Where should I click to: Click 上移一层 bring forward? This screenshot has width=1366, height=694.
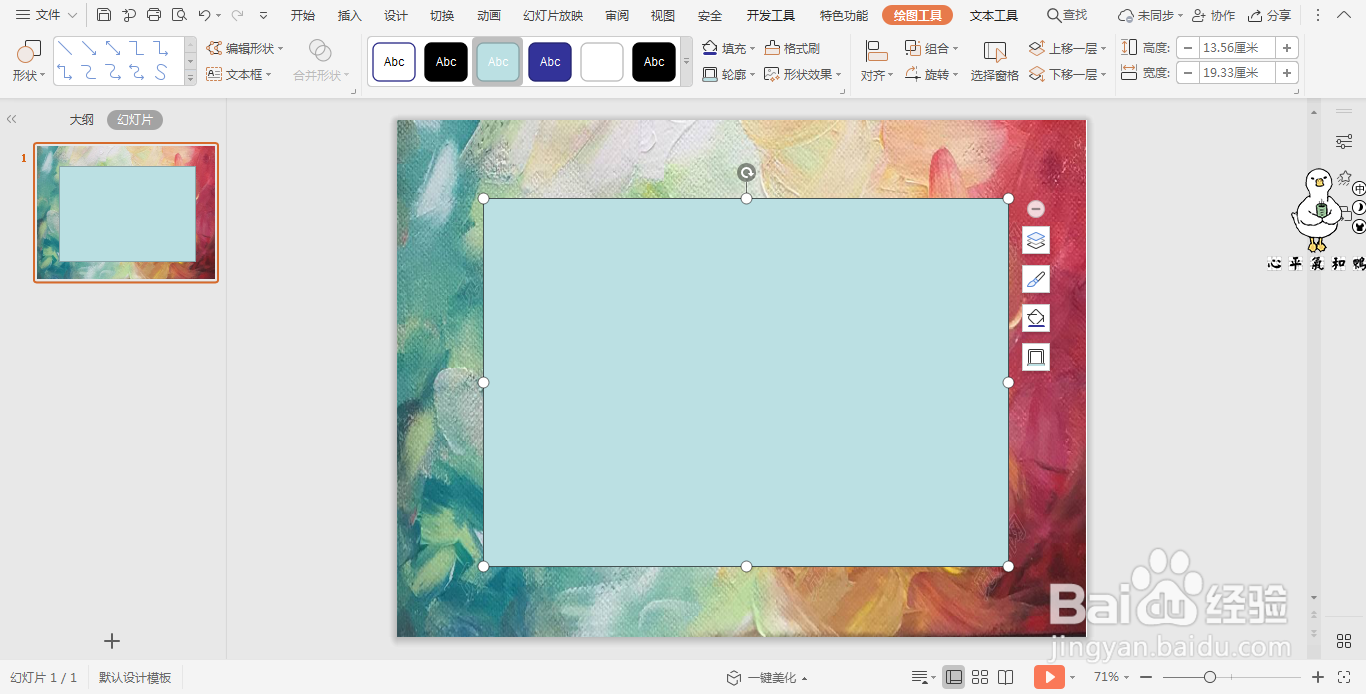[1067, 48]
